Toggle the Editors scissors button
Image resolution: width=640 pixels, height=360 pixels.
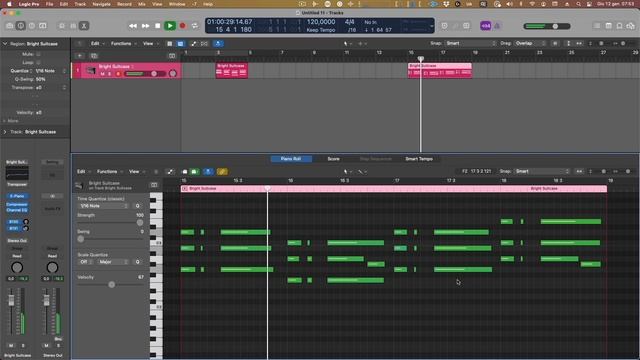point(84,26)
